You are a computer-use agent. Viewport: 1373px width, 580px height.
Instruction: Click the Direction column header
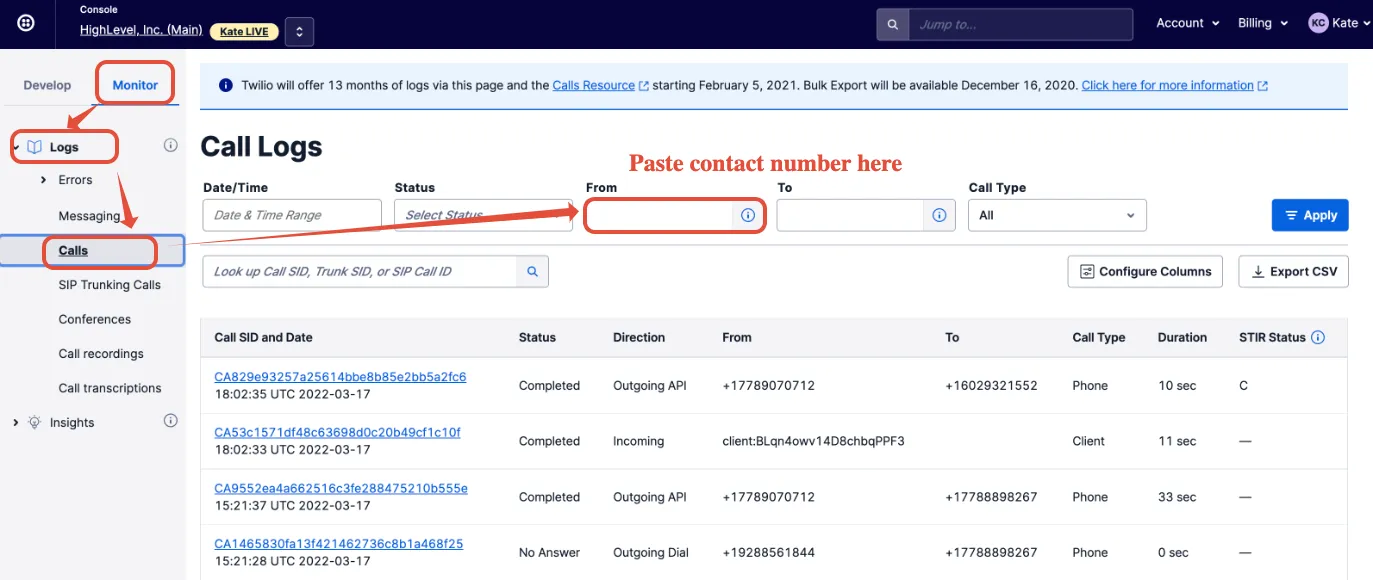[639, 338]
